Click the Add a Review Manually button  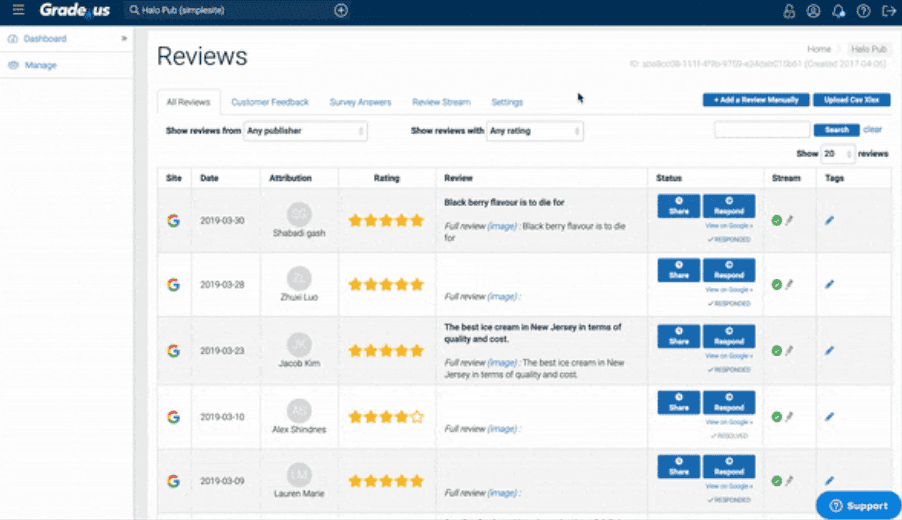(755, 100)
